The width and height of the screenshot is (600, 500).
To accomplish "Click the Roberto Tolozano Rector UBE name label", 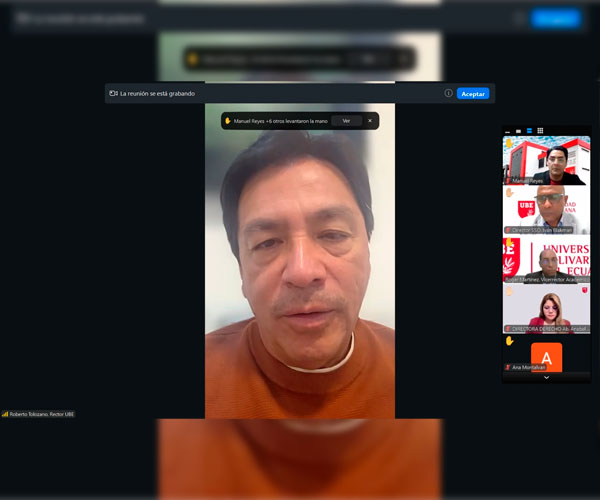I will [x=40, y=413].
